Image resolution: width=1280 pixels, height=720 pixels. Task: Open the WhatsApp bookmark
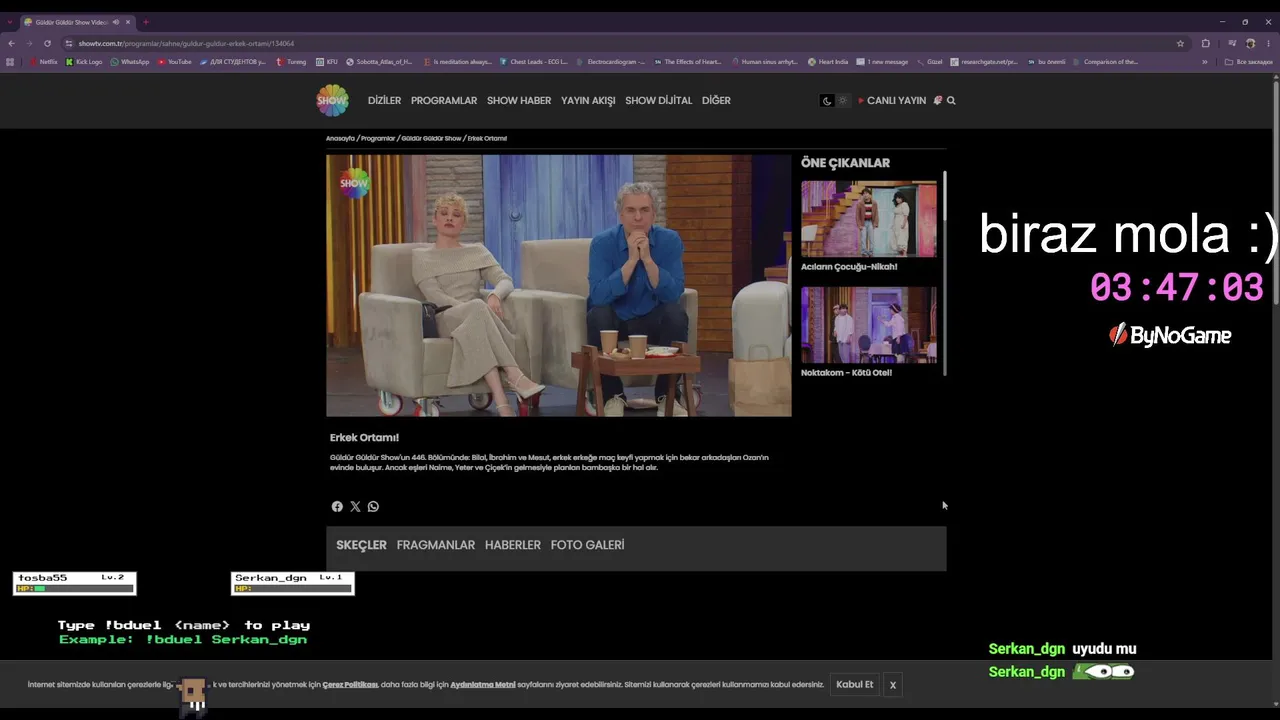[x=130, y=62]
